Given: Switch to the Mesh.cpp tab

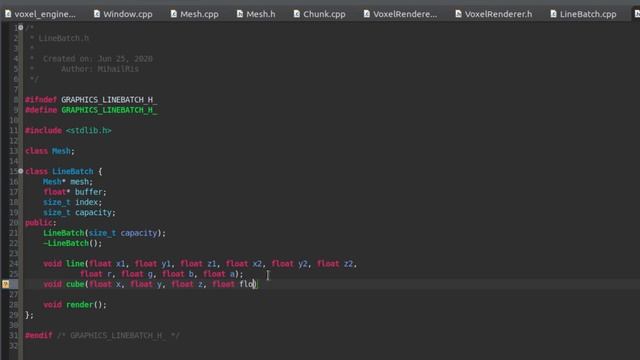Looking at the screenshot, I should click(194, 14).
